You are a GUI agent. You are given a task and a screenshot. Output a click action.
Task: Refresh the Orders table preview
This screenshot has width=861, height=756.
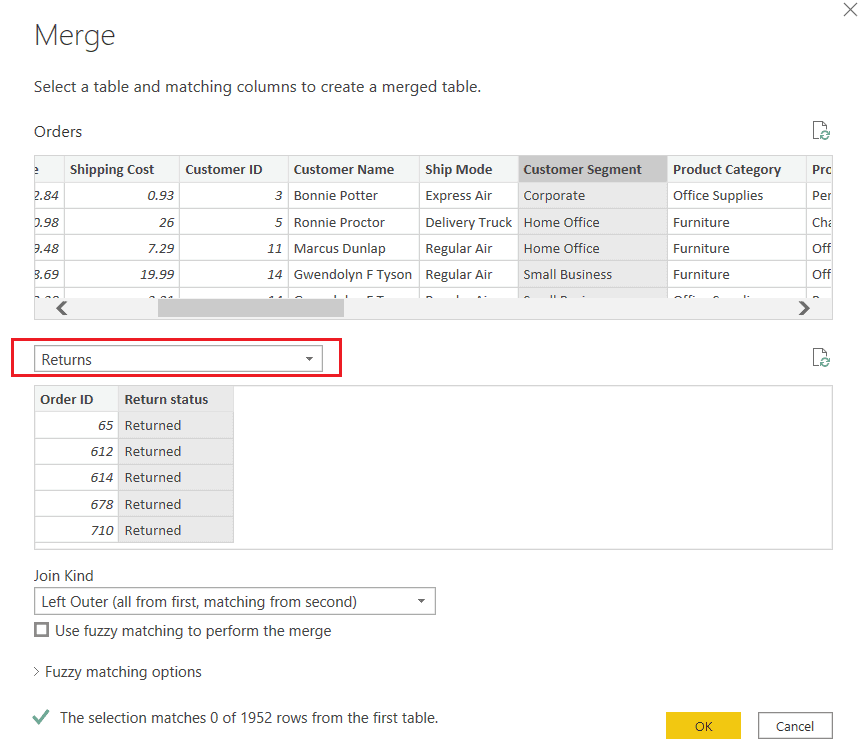[821, 130]
